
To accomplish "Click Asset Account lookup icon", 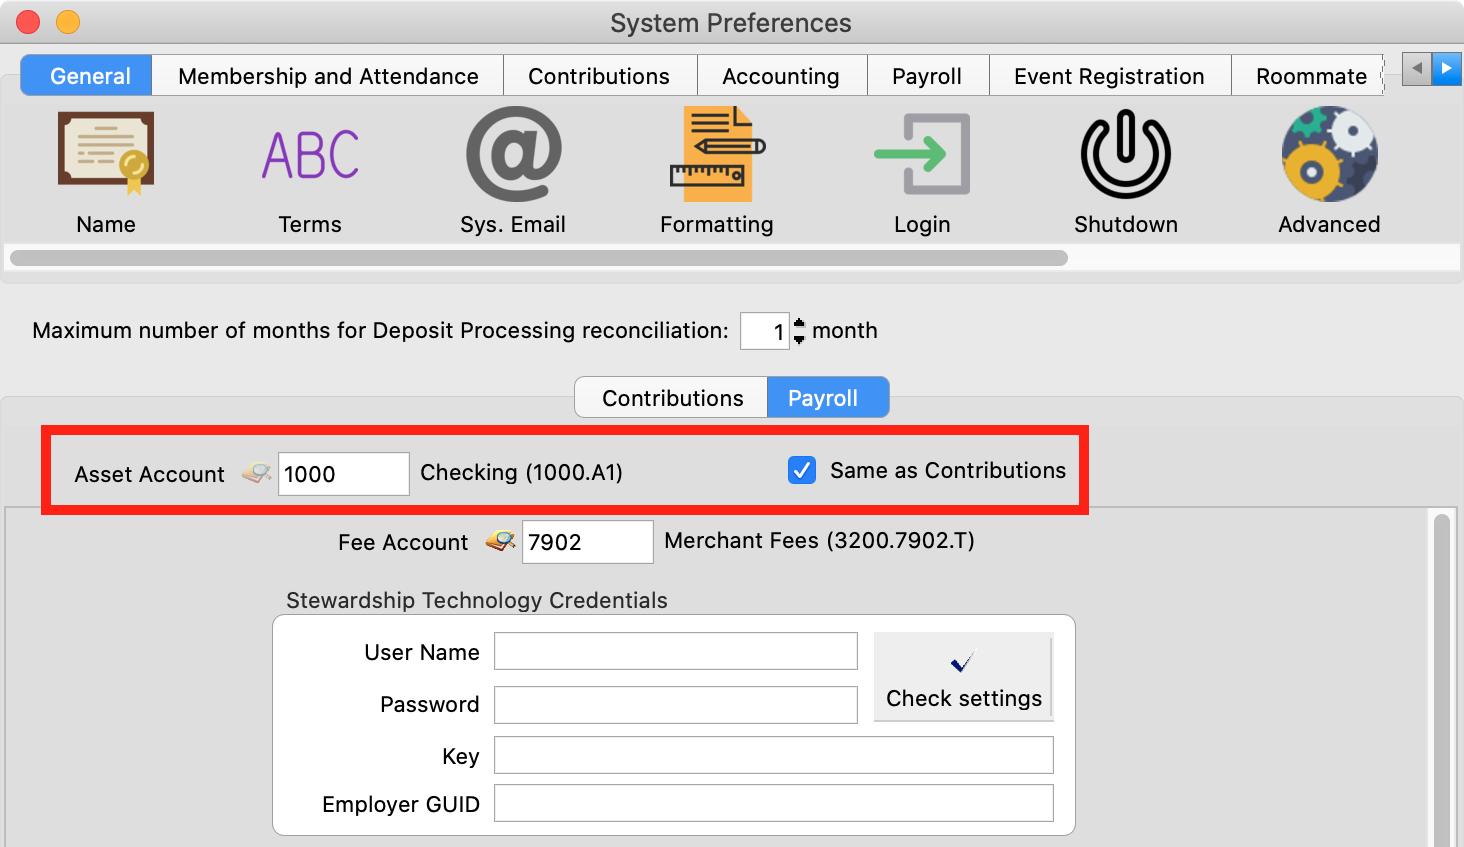I will pyautogui.click(x=257, y=474).
